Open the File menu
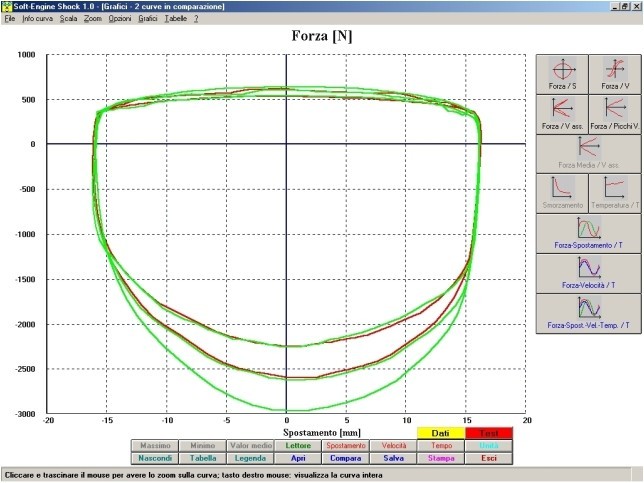Viewport: 644px width, 483px height. click(9, 19)
